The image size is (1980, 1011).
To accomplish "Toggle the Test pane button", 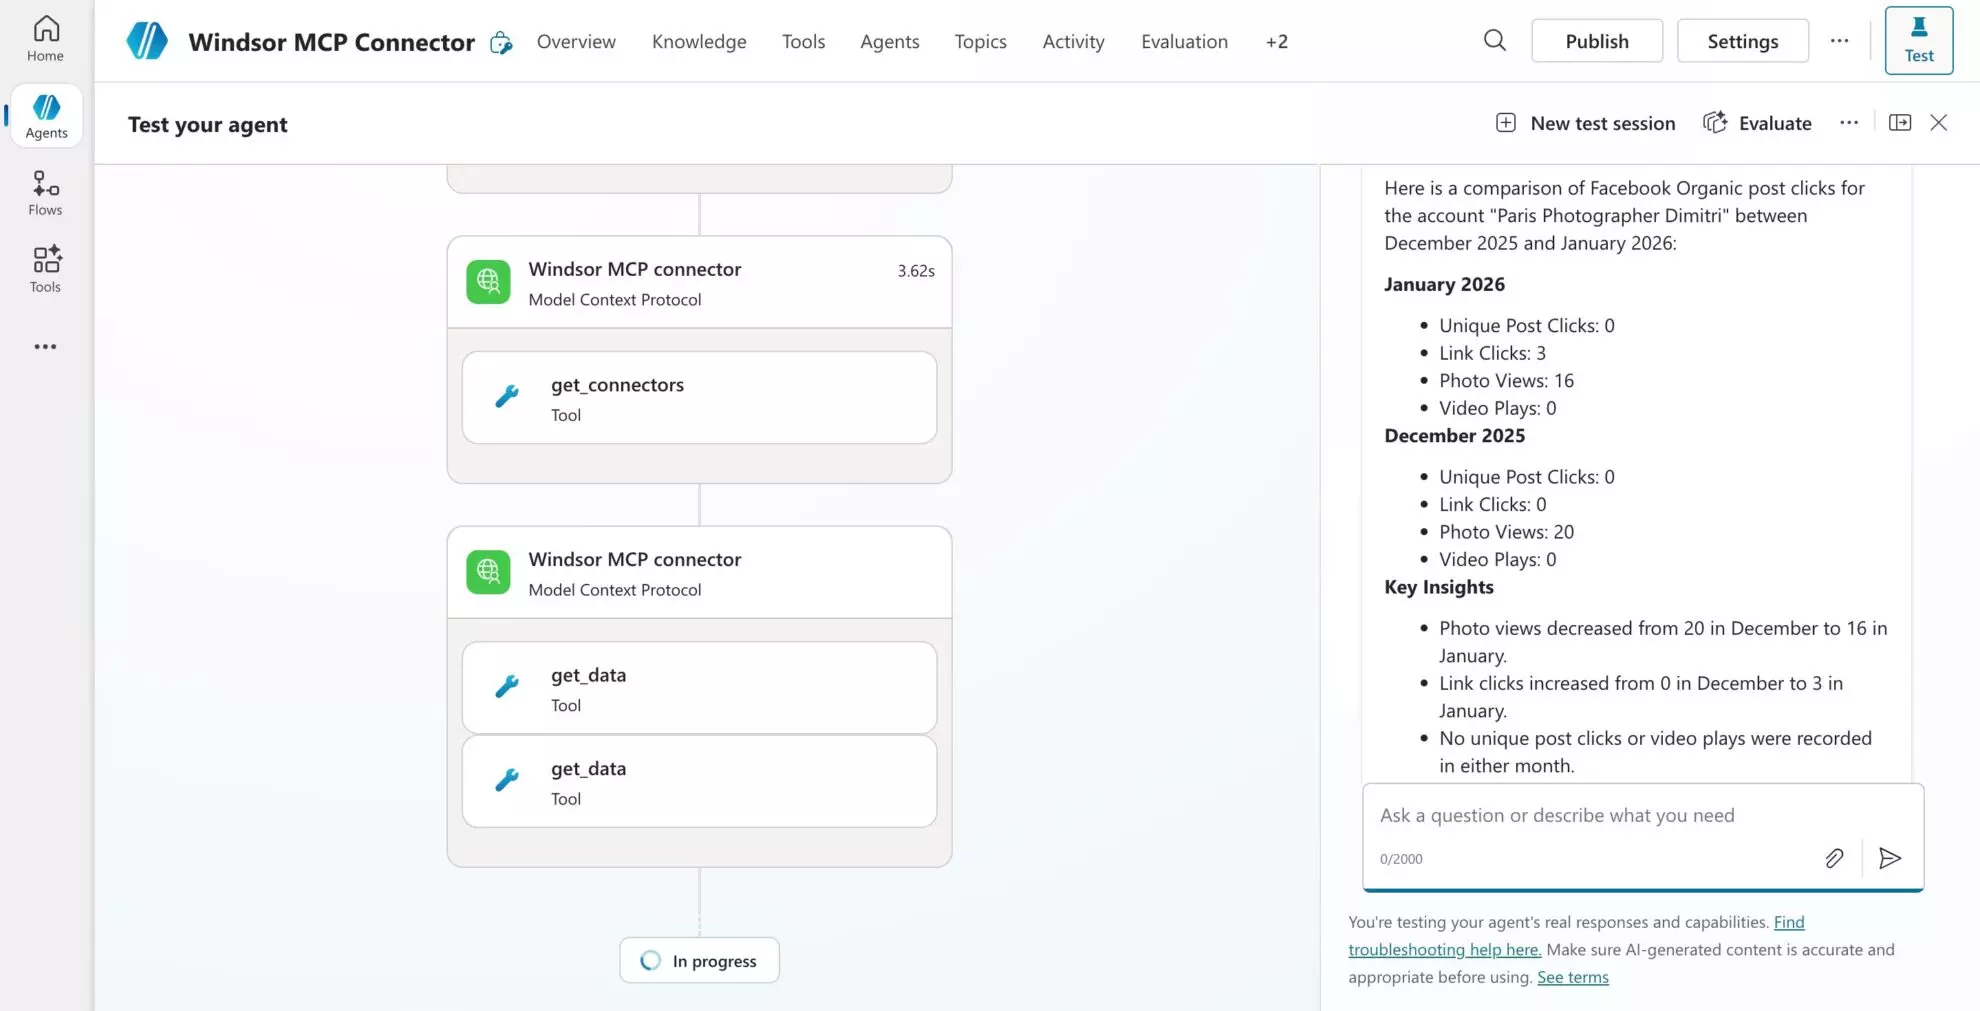I will tap(1918, 41).
